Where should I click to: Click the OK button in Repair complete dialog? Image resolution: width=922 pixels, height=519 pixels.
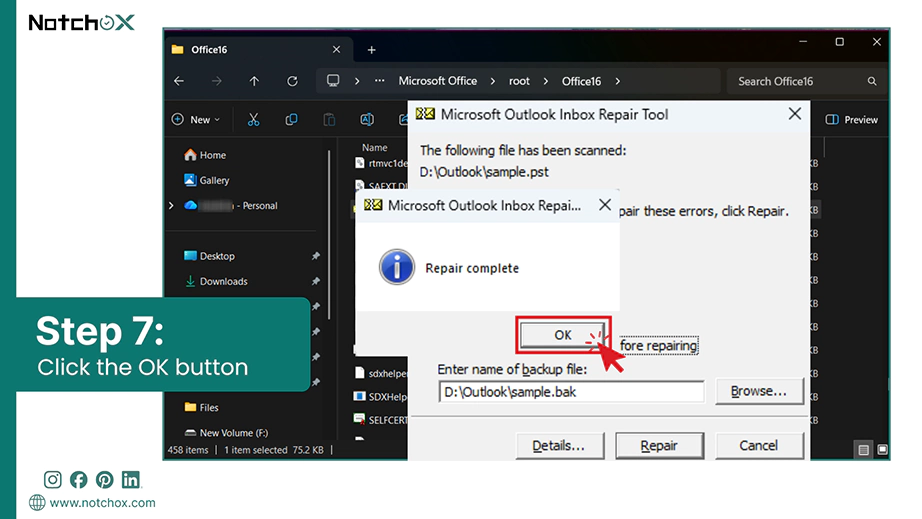click(x=563, y=335)
